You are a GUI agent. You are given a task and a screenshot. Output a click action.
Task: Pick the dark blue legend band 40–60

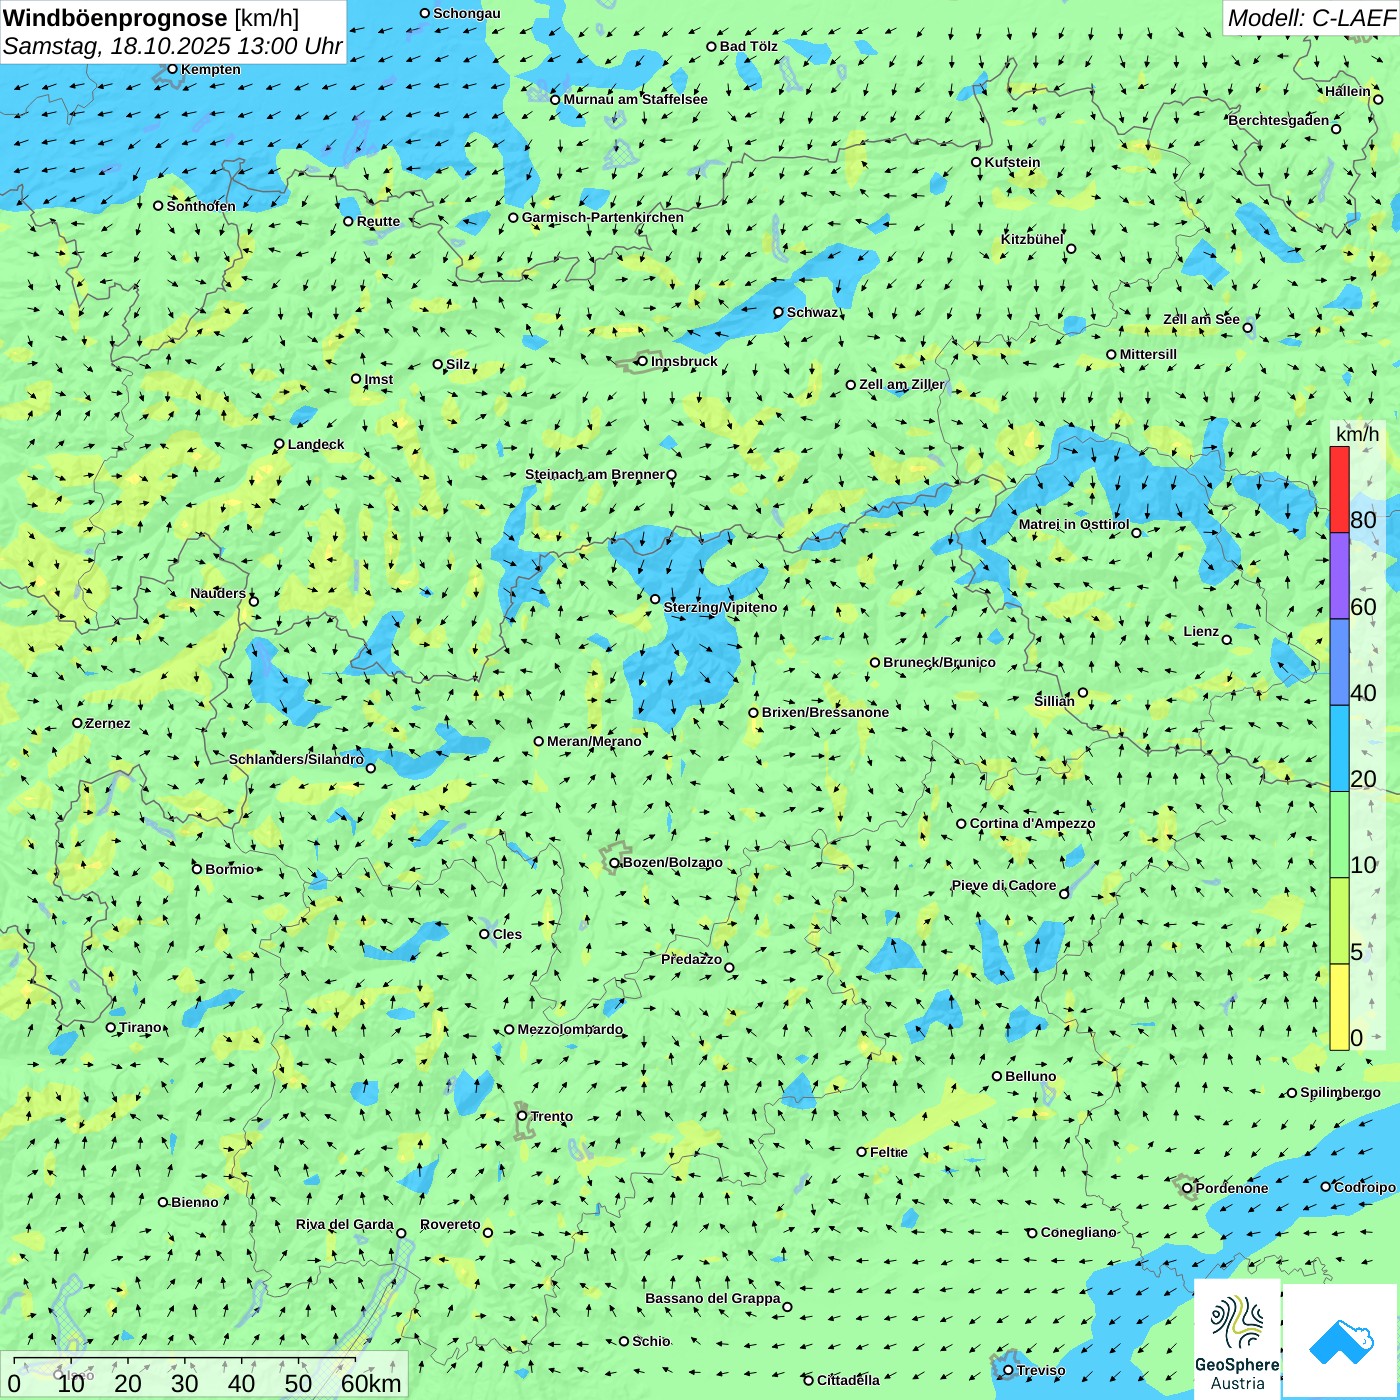1339,663
